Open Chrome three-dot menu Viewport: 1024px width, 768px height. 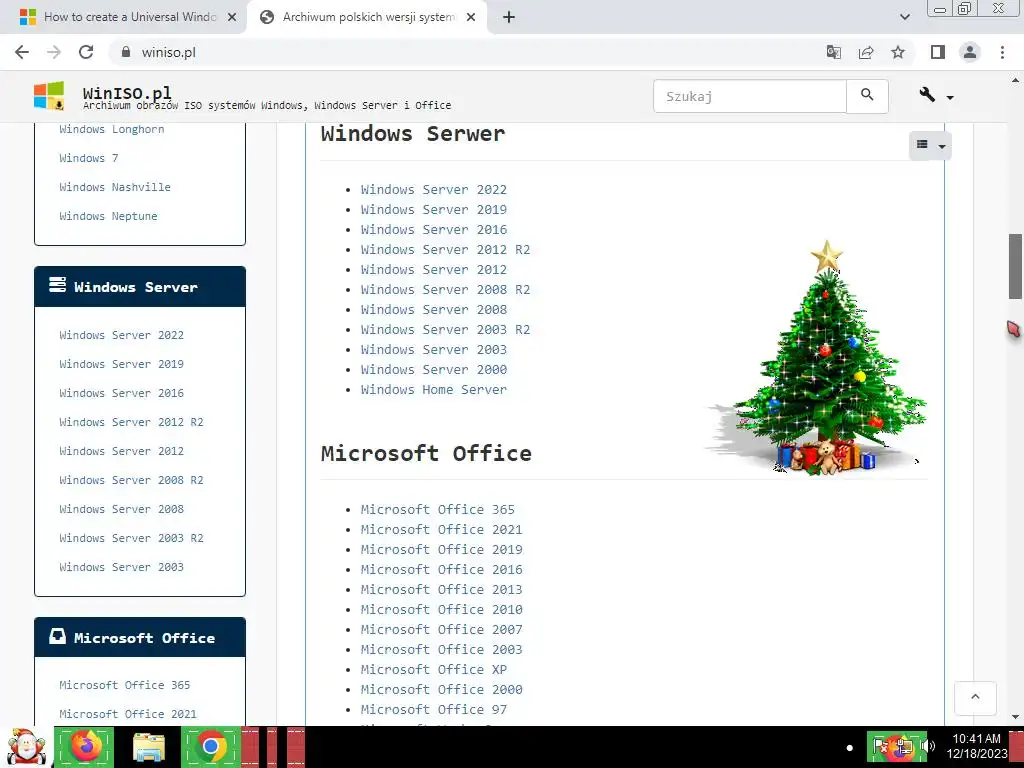(1002, 52)
